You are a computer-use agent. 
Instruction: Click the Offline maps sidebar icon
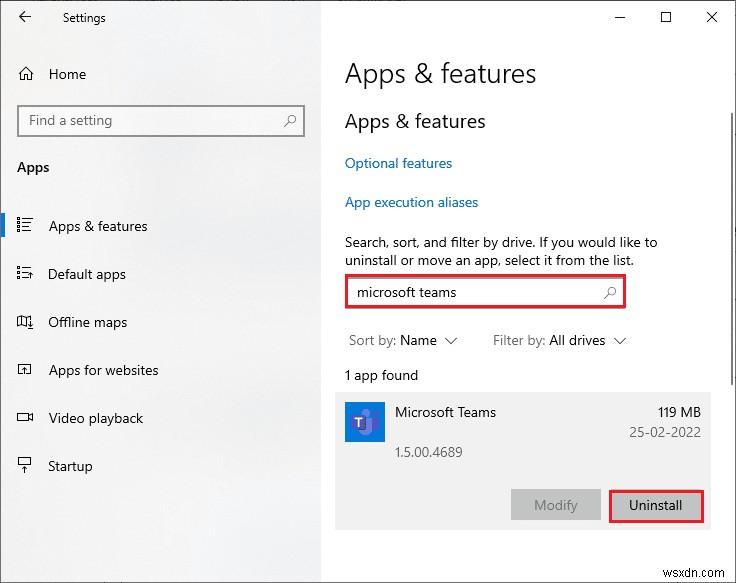26,322
